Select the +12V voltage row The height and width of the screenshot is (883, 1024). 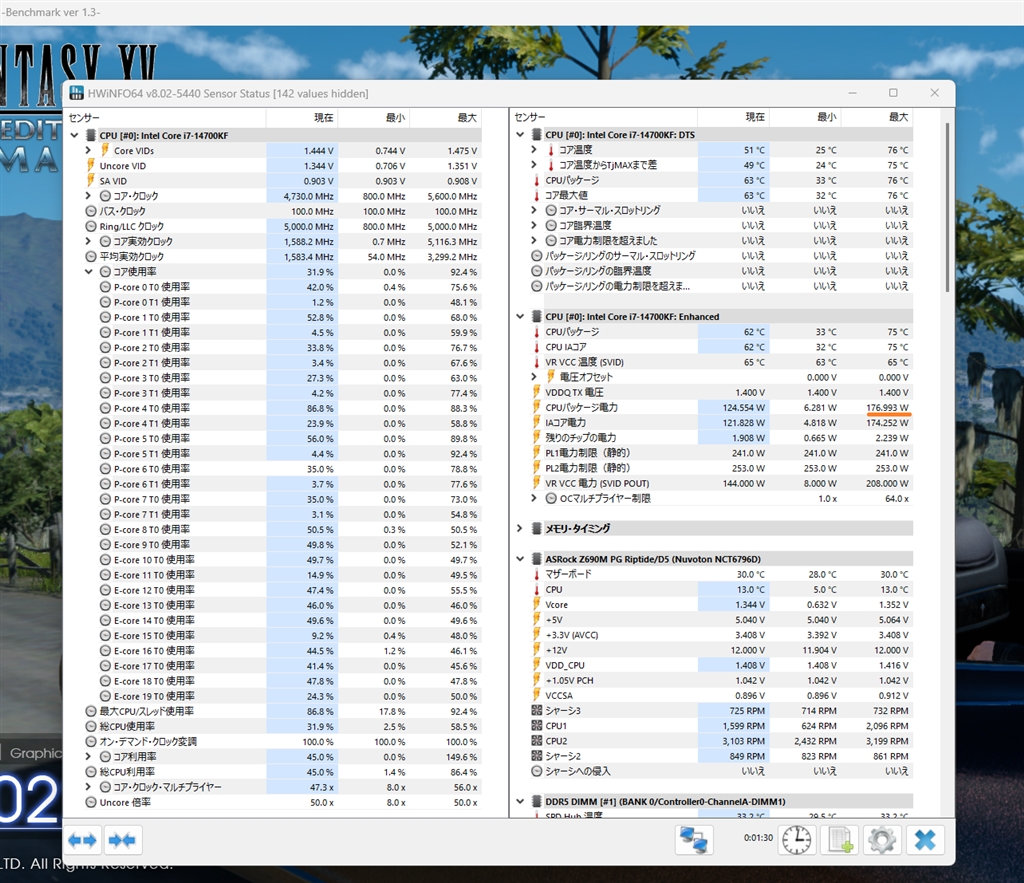tap(713, 650)
